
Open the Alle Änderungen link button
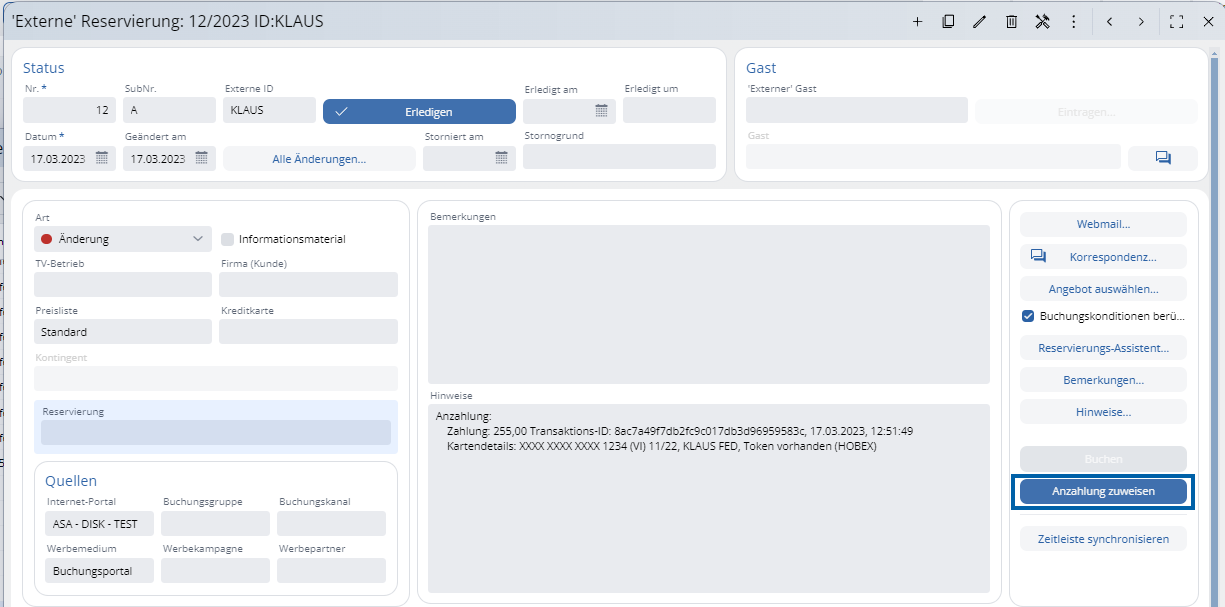pos(319,159)
